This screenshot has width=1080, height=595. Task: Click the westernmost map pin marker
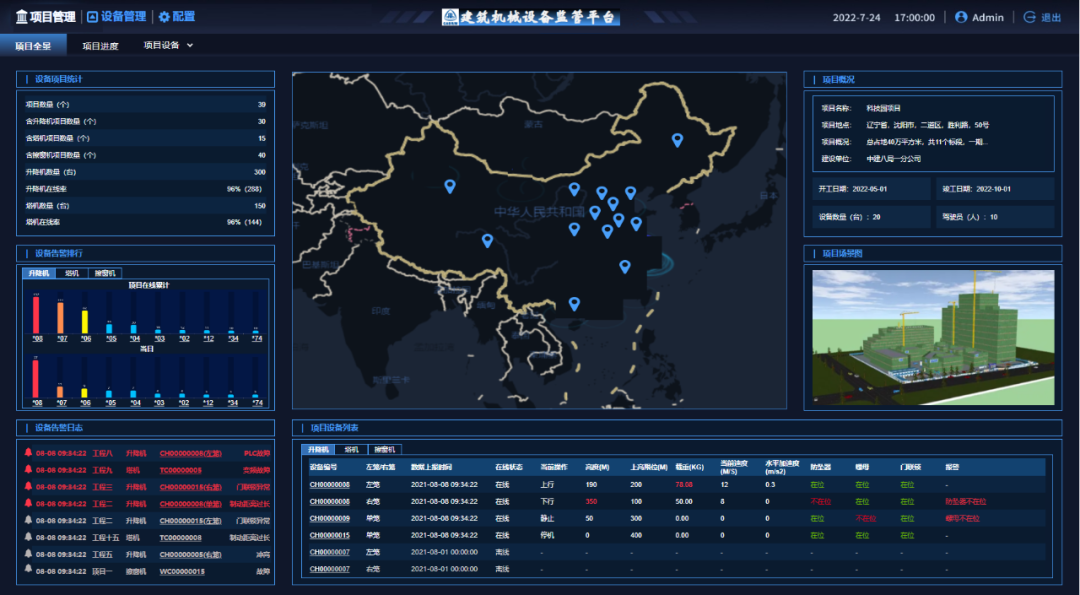tap(450, 185)
